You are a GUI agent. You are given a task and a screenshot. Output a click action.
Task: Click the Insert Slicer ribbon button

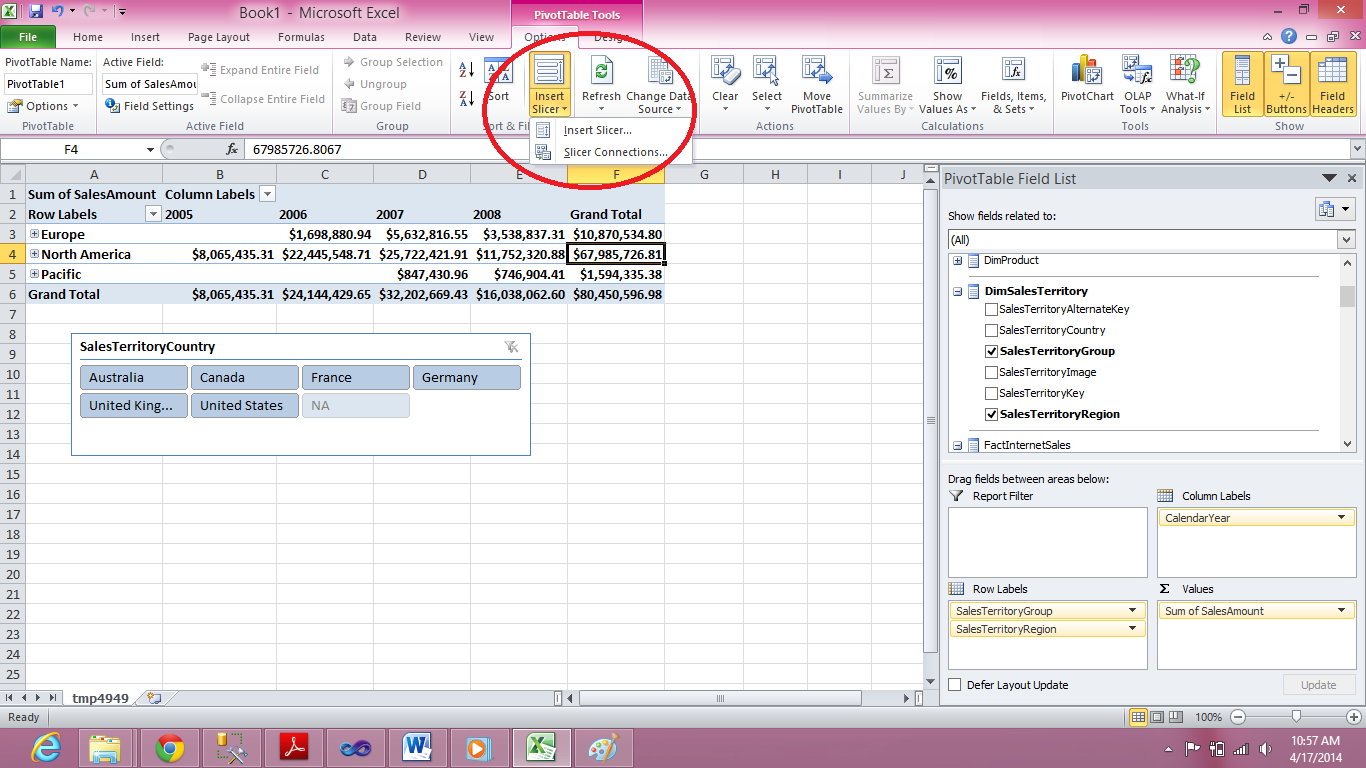549,85
